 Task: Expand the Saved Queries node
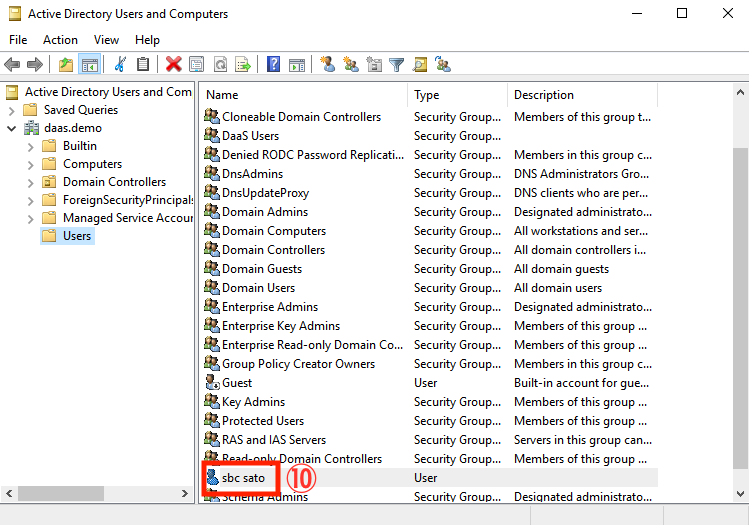pyautogui.click(x=12, y=111)
